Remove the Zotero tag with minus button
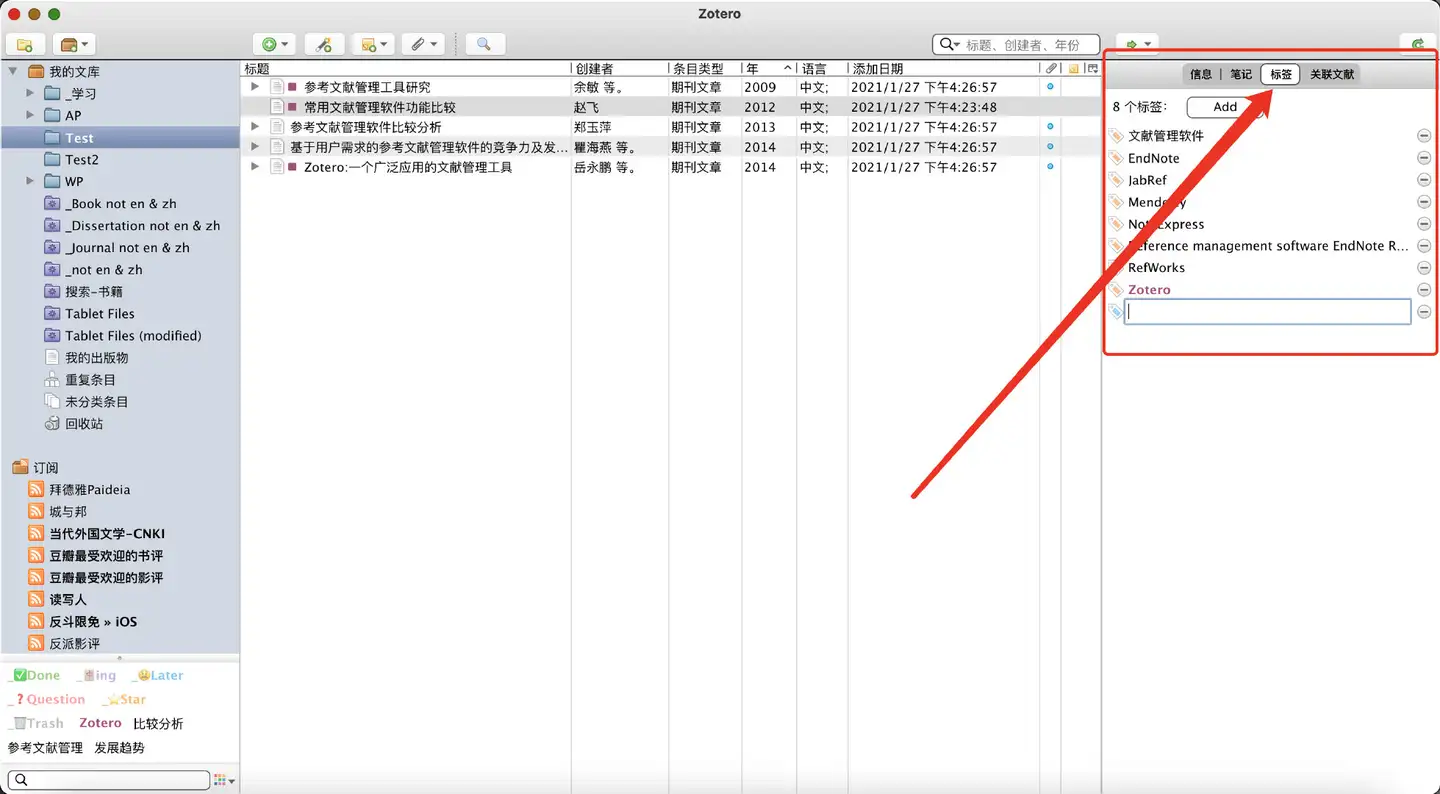 pyautogui.click(x=1424, y=290)
